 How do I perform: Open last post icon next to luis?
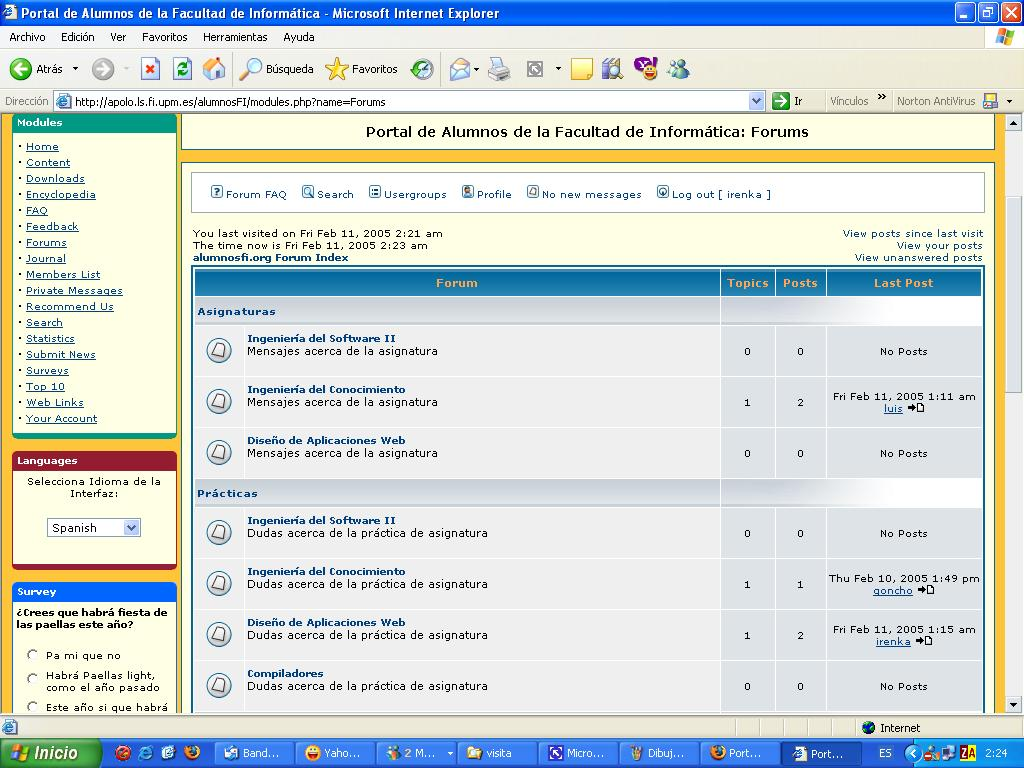pyautogui.click(x=916, y=408)
